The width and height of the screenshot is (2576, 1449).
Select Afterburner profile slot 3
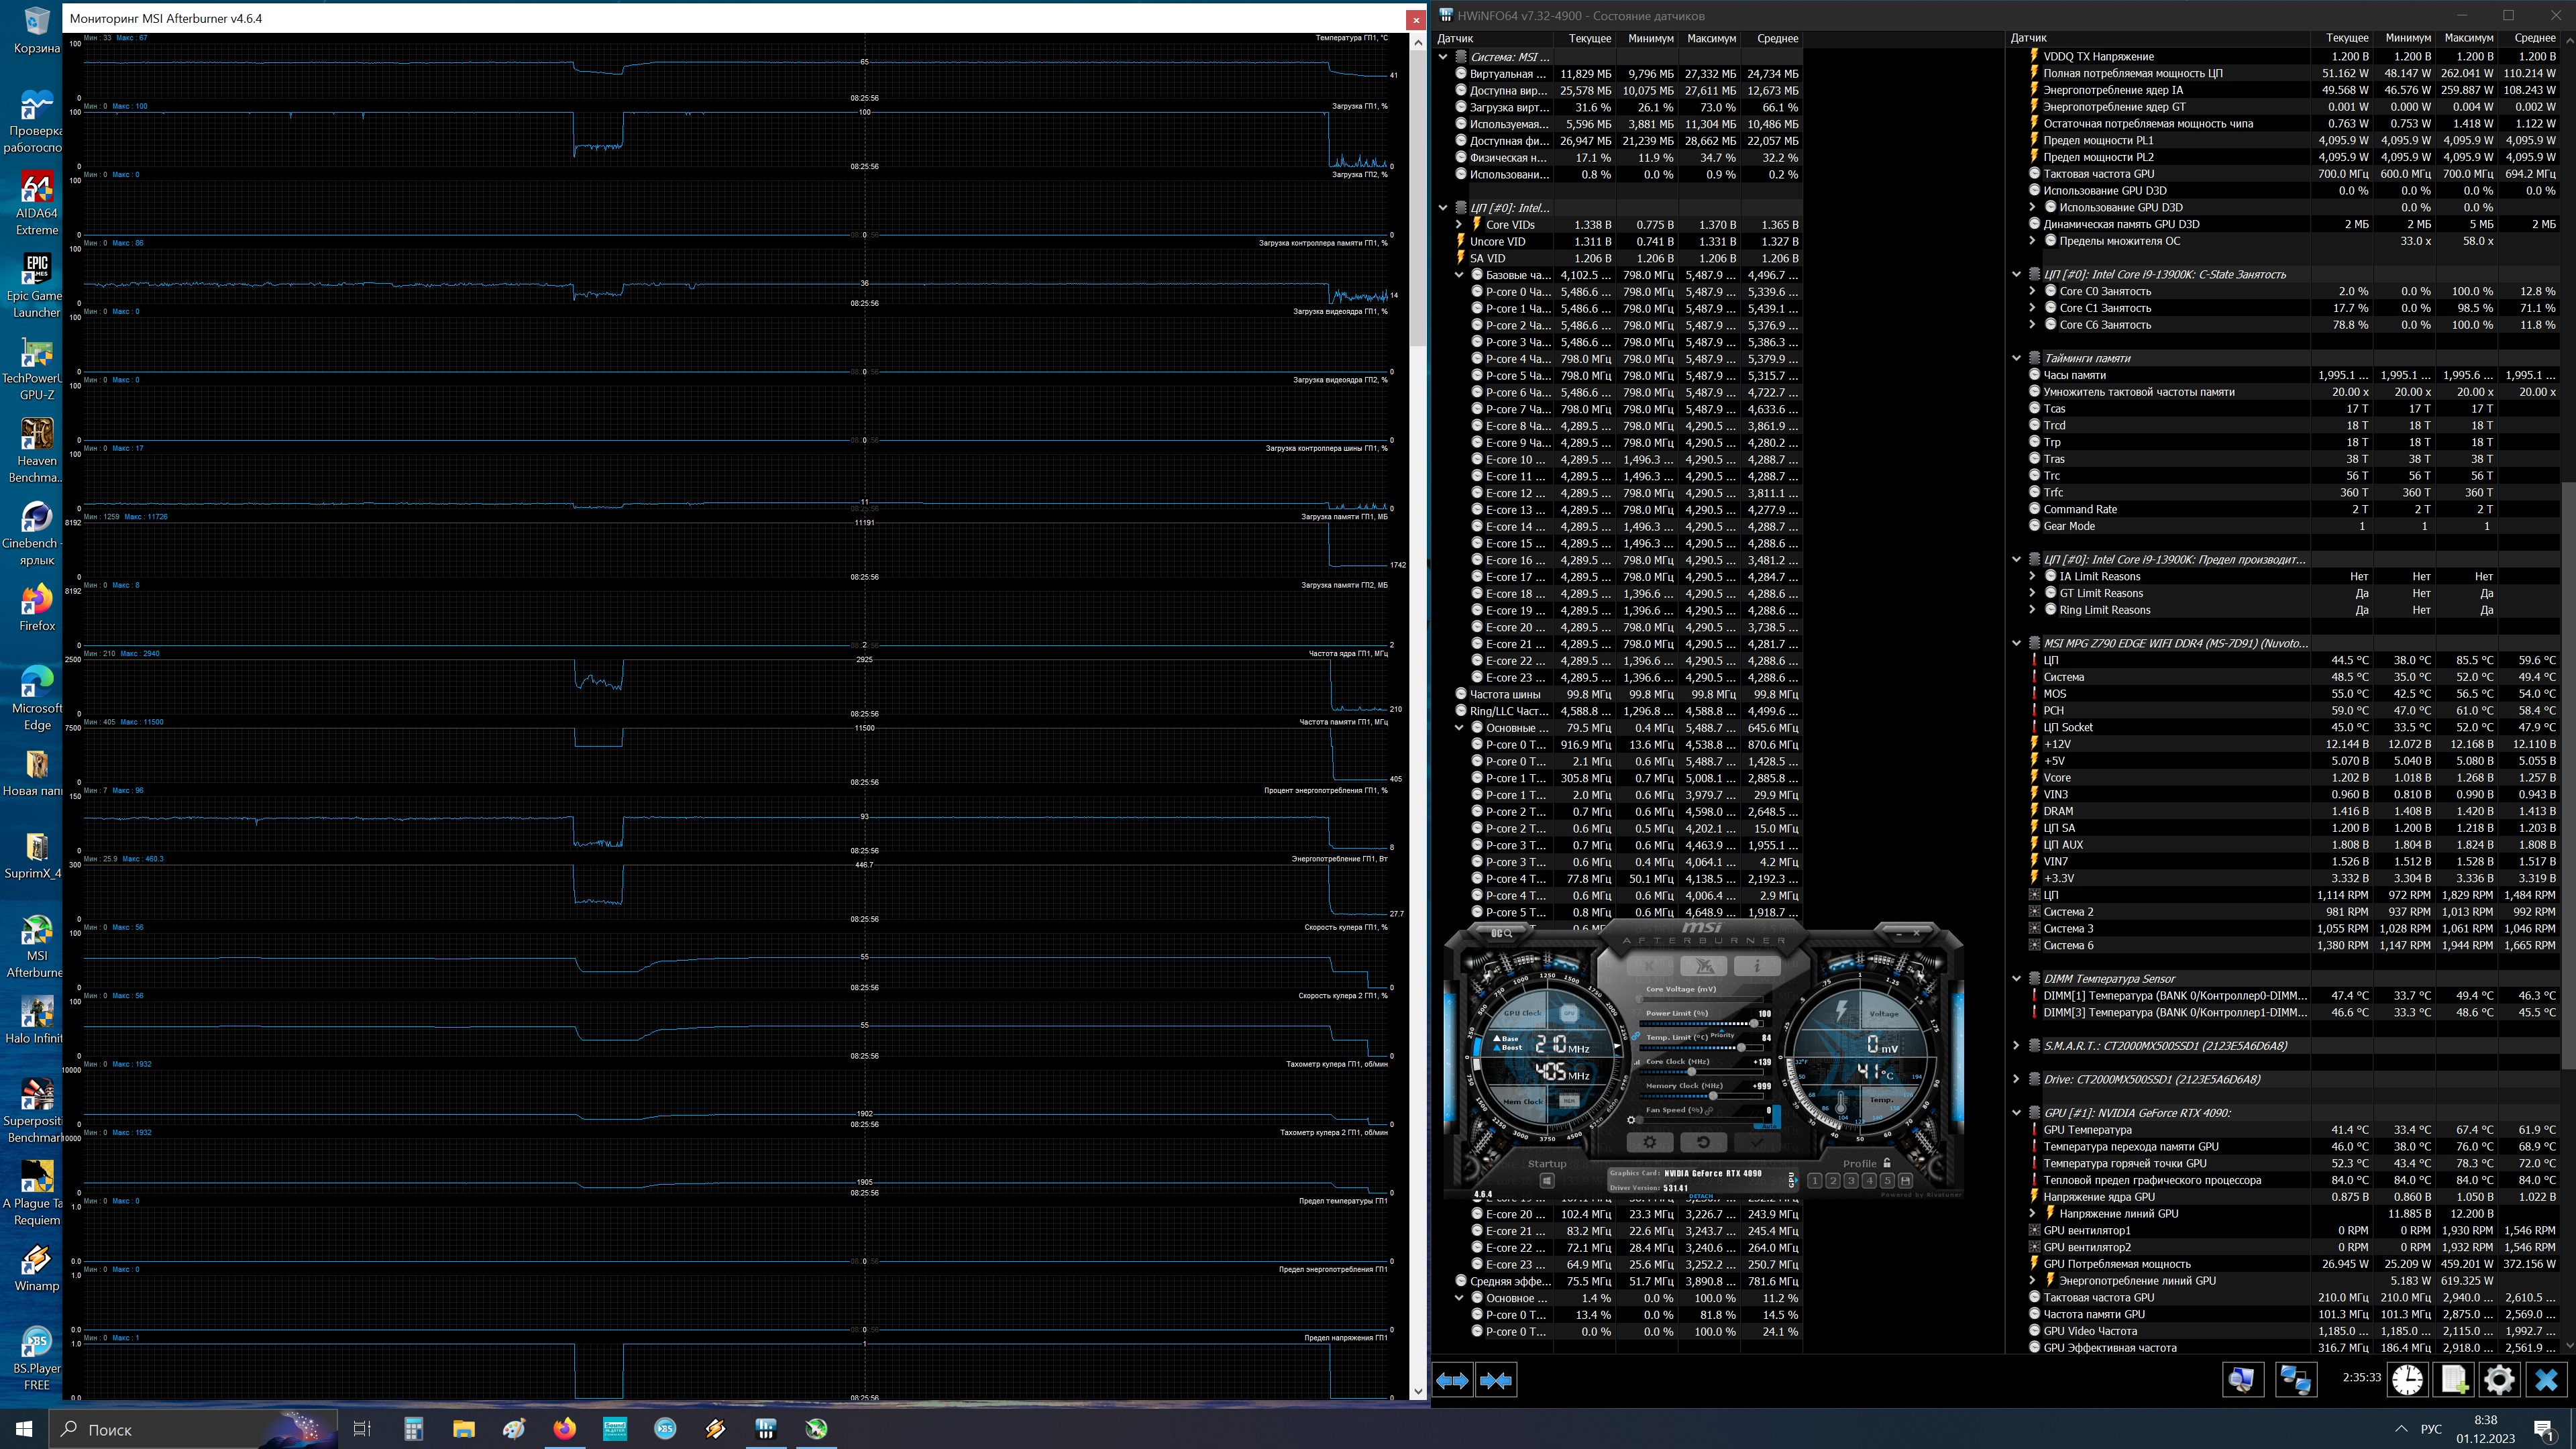point(1851,1181)
